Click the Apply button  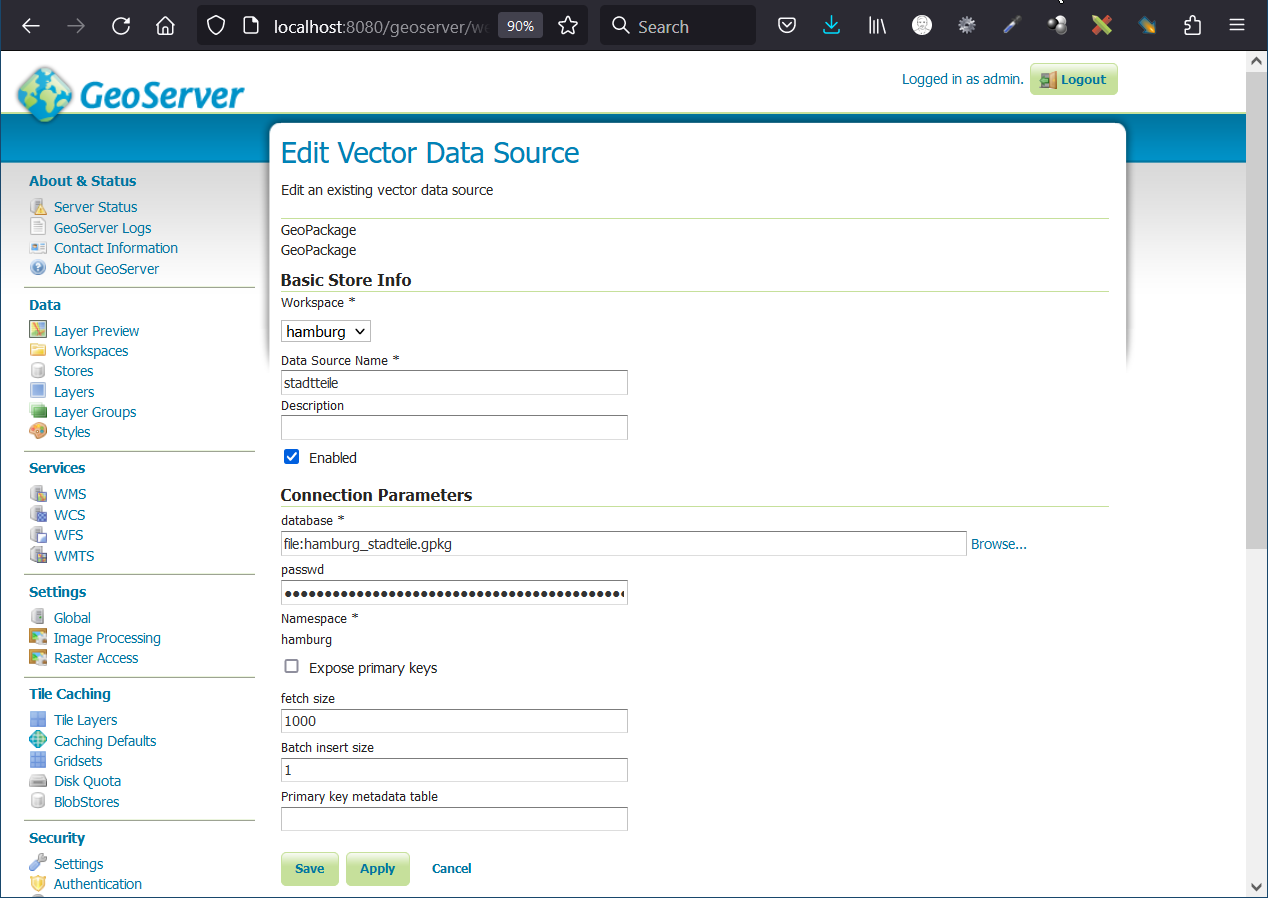coord(378,869)
